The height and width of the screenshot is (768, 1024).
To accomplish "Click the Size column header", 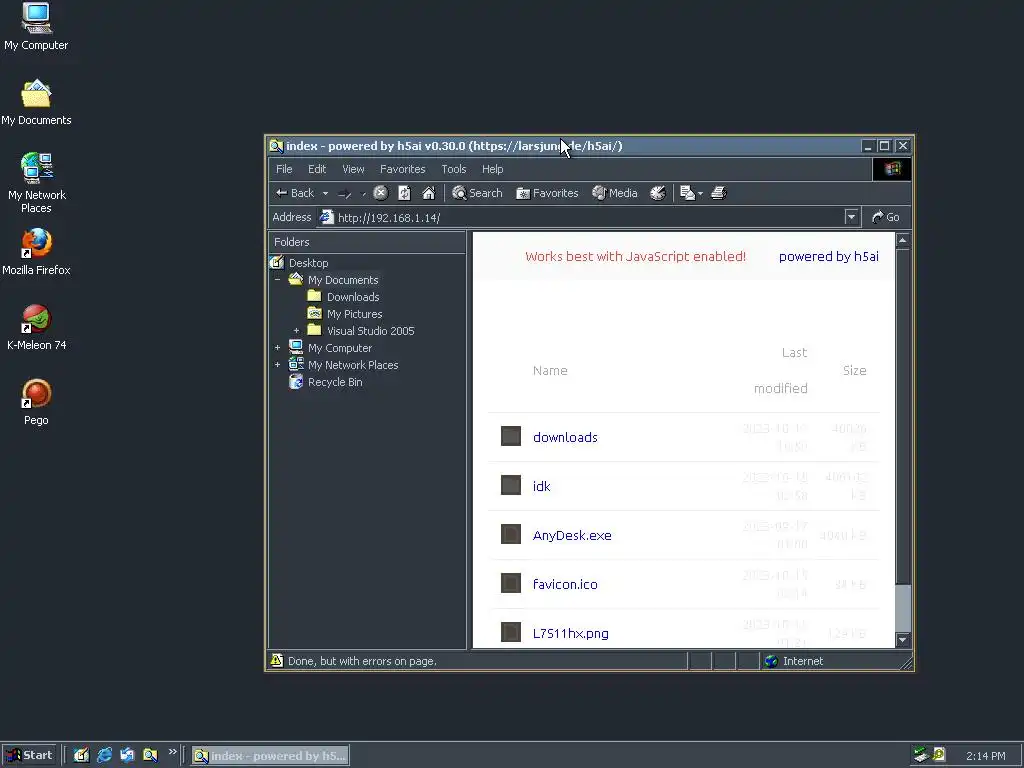I will pos(854,370).
